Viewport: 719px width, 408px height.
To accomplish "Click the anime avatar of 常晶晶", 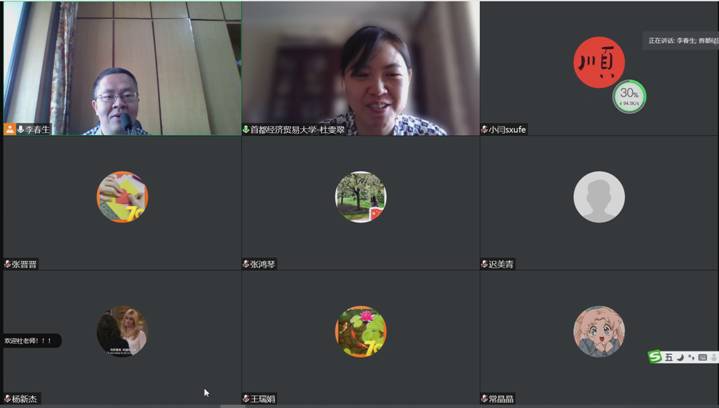I will click(x=599, y=331).
